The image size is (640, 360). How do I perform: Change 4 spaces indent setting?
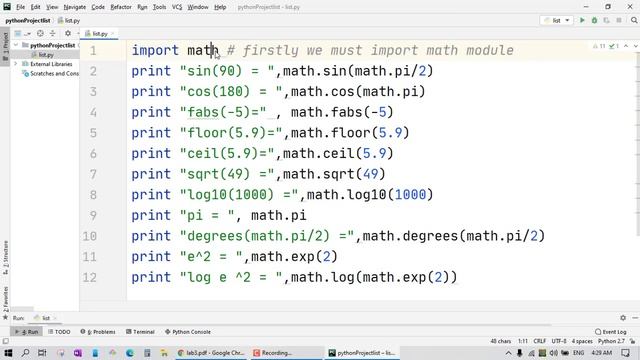tap(582, 341)
